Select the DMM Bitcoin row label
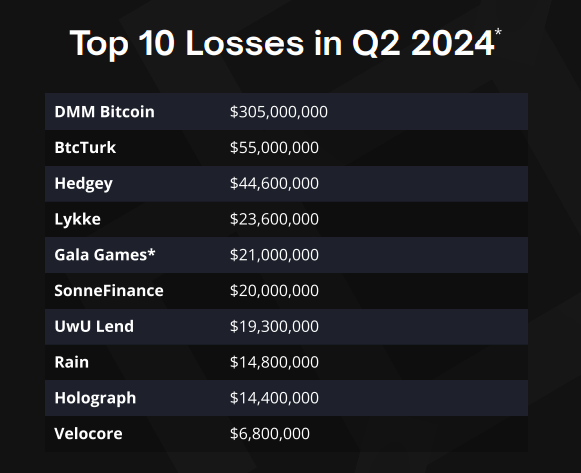 [x=104, y=111]
